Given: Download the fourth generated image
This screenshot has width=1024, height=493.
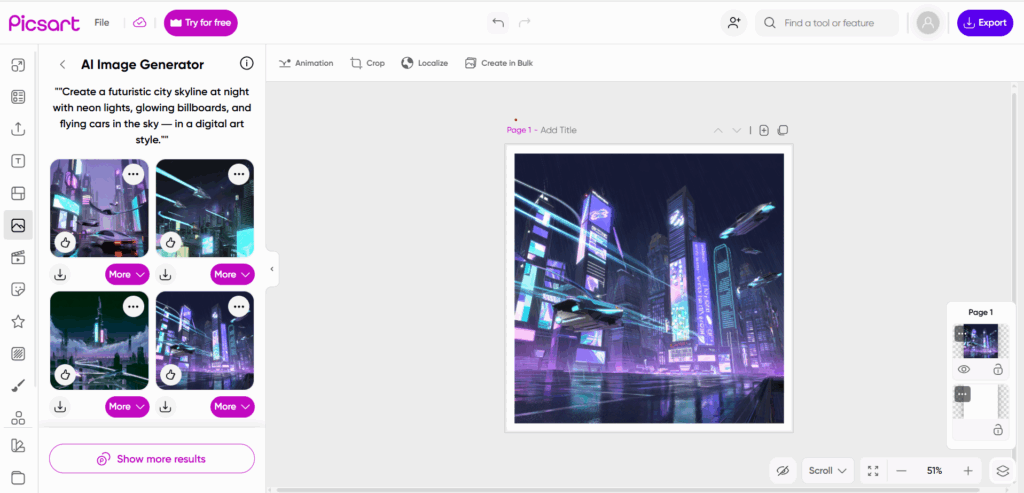Looking at the screenshot, I should [166, 407].
